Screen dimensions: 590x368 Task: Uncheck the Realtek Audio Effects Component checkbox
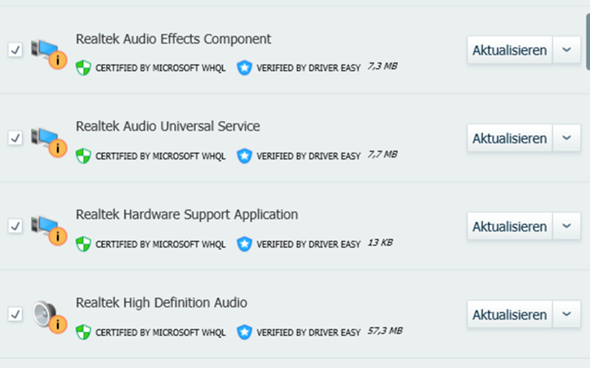[15, 50]
